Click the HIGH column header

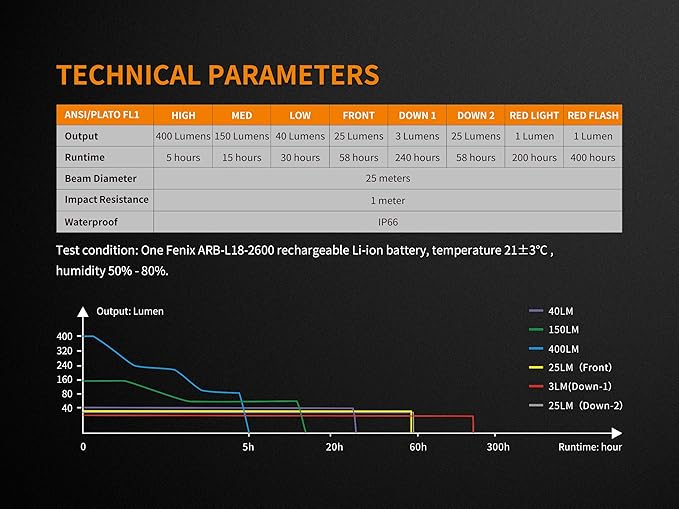pyautogui.click(x=183, y=116)
